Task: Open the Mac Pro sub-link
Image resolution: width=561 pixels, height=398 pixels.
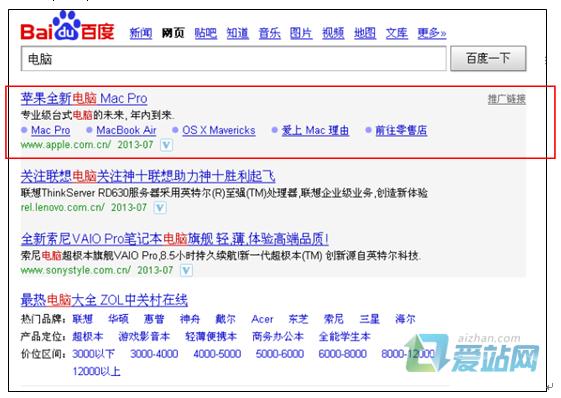Action: (50, 130)
